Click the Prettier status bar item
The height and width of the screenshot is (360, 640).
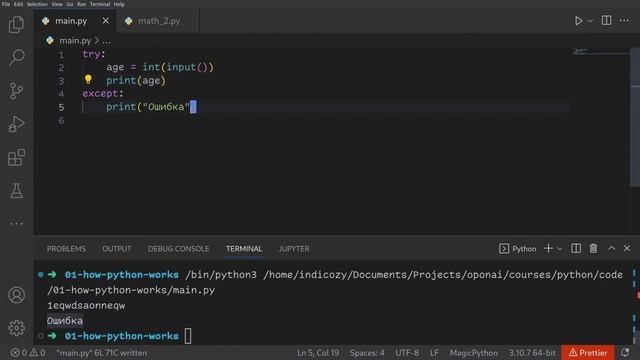tap(588, 353)
